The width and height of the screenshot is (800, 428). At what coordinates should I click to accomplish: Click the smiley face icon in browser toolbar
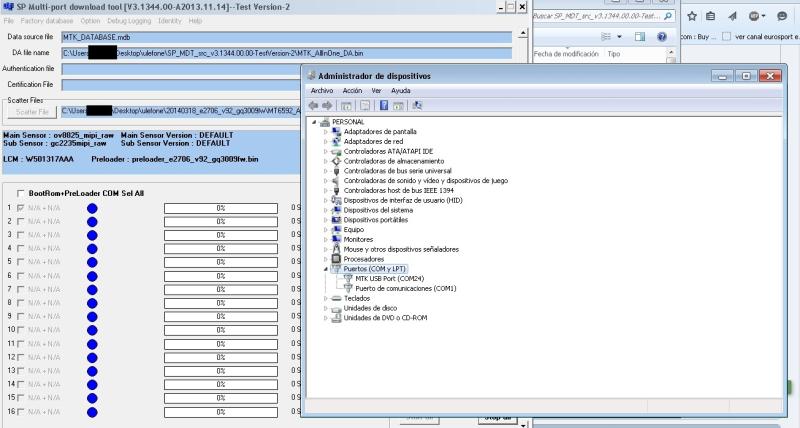pyautogui.click(x=782, y=16)
